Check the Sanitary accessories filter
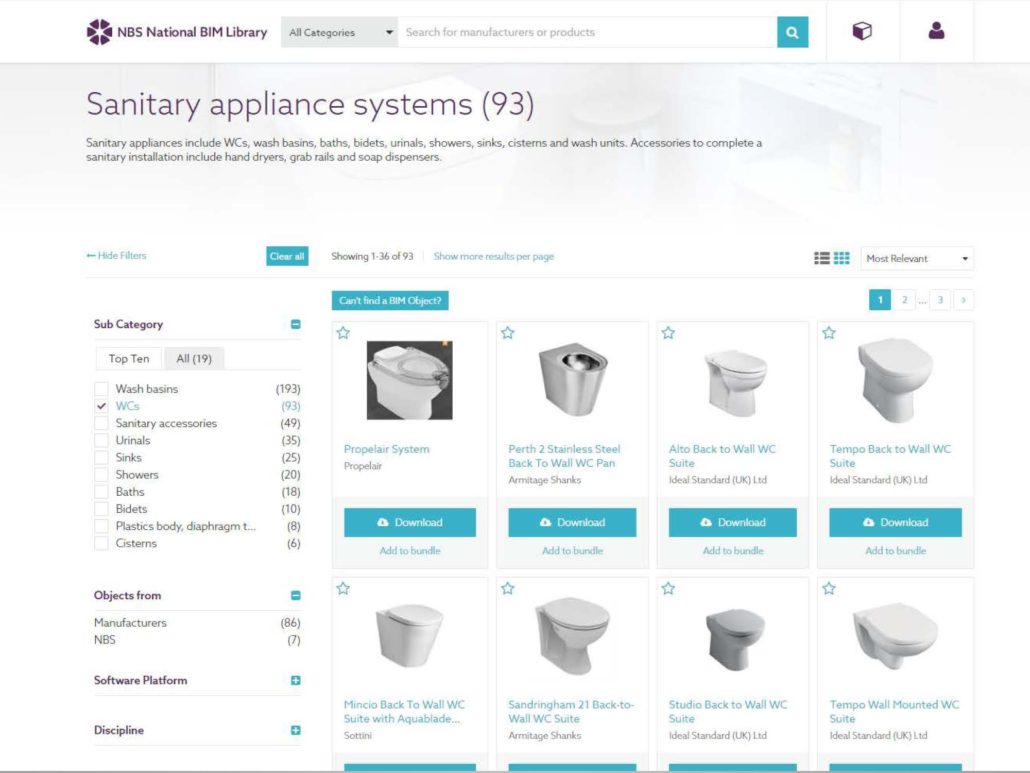The height and width of the screenshot is (773, 1030). point(101,423)
